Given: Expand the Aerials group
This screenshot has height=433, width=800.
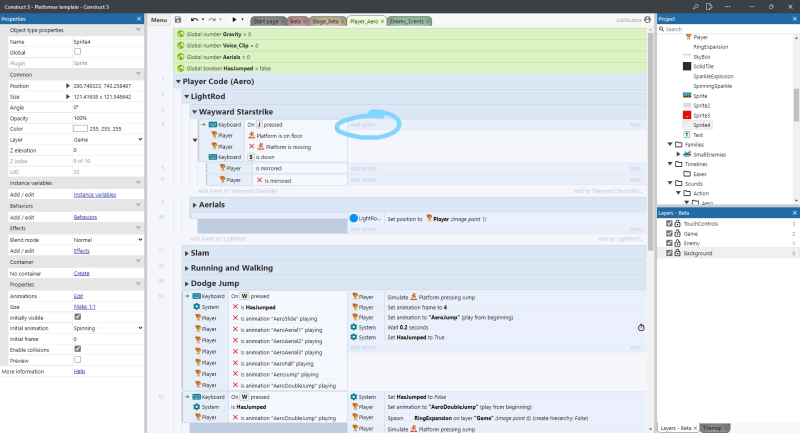Looking at the screenshot, I should 194,205.
